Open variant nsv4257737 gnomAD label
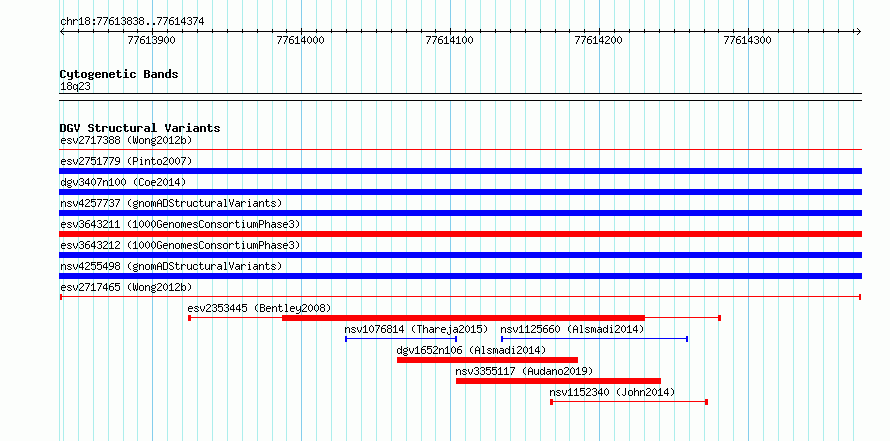Viewport: 890px width, 441px height. pos(171,203)
